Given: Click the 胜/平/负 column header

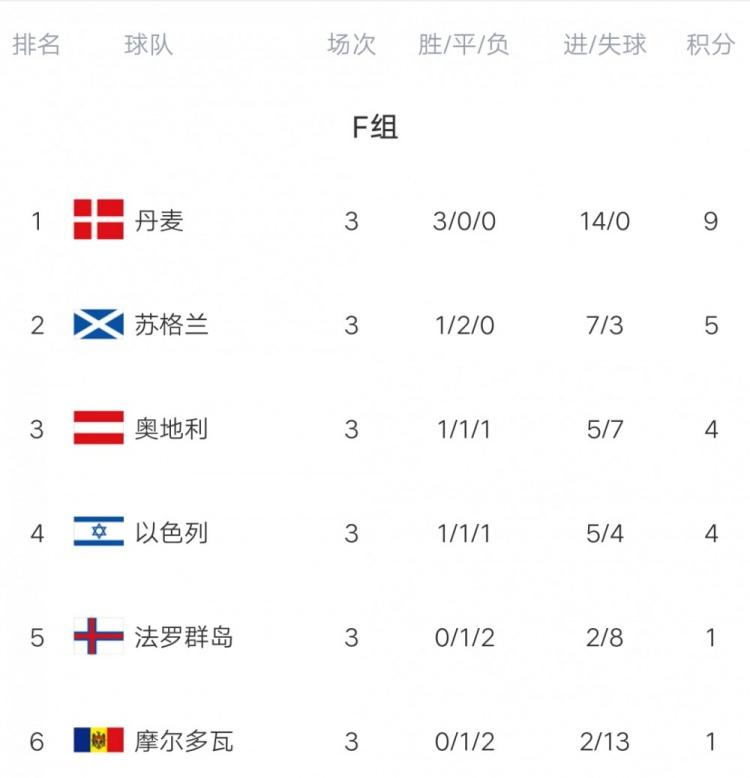Looking at the screenshot, I should coord(464,45).
